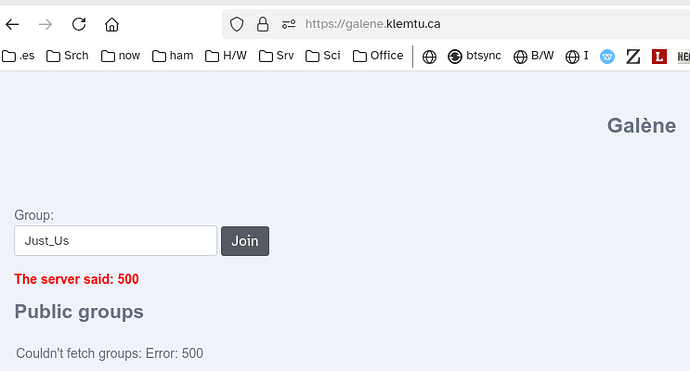690x371 pixels.
Task: Open the B/W bookmark
Action: click(x=533, y=56)
